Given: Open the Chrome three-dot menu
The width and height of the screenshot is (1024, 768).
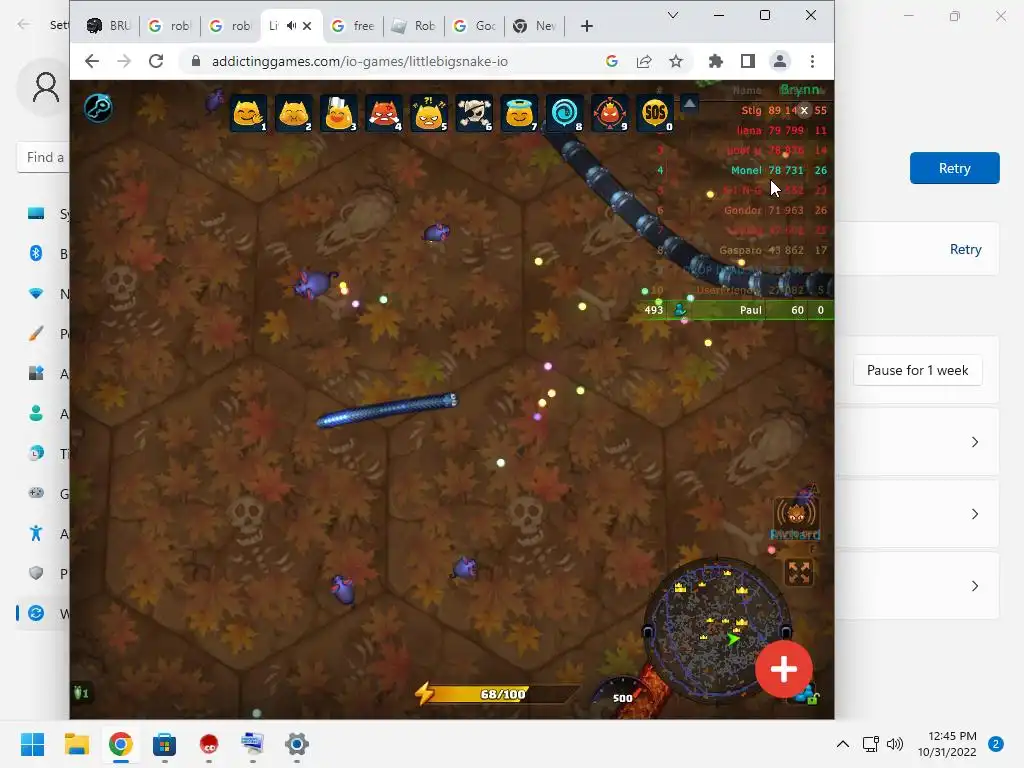Looking at the screenshot, I should click(812, 61).
